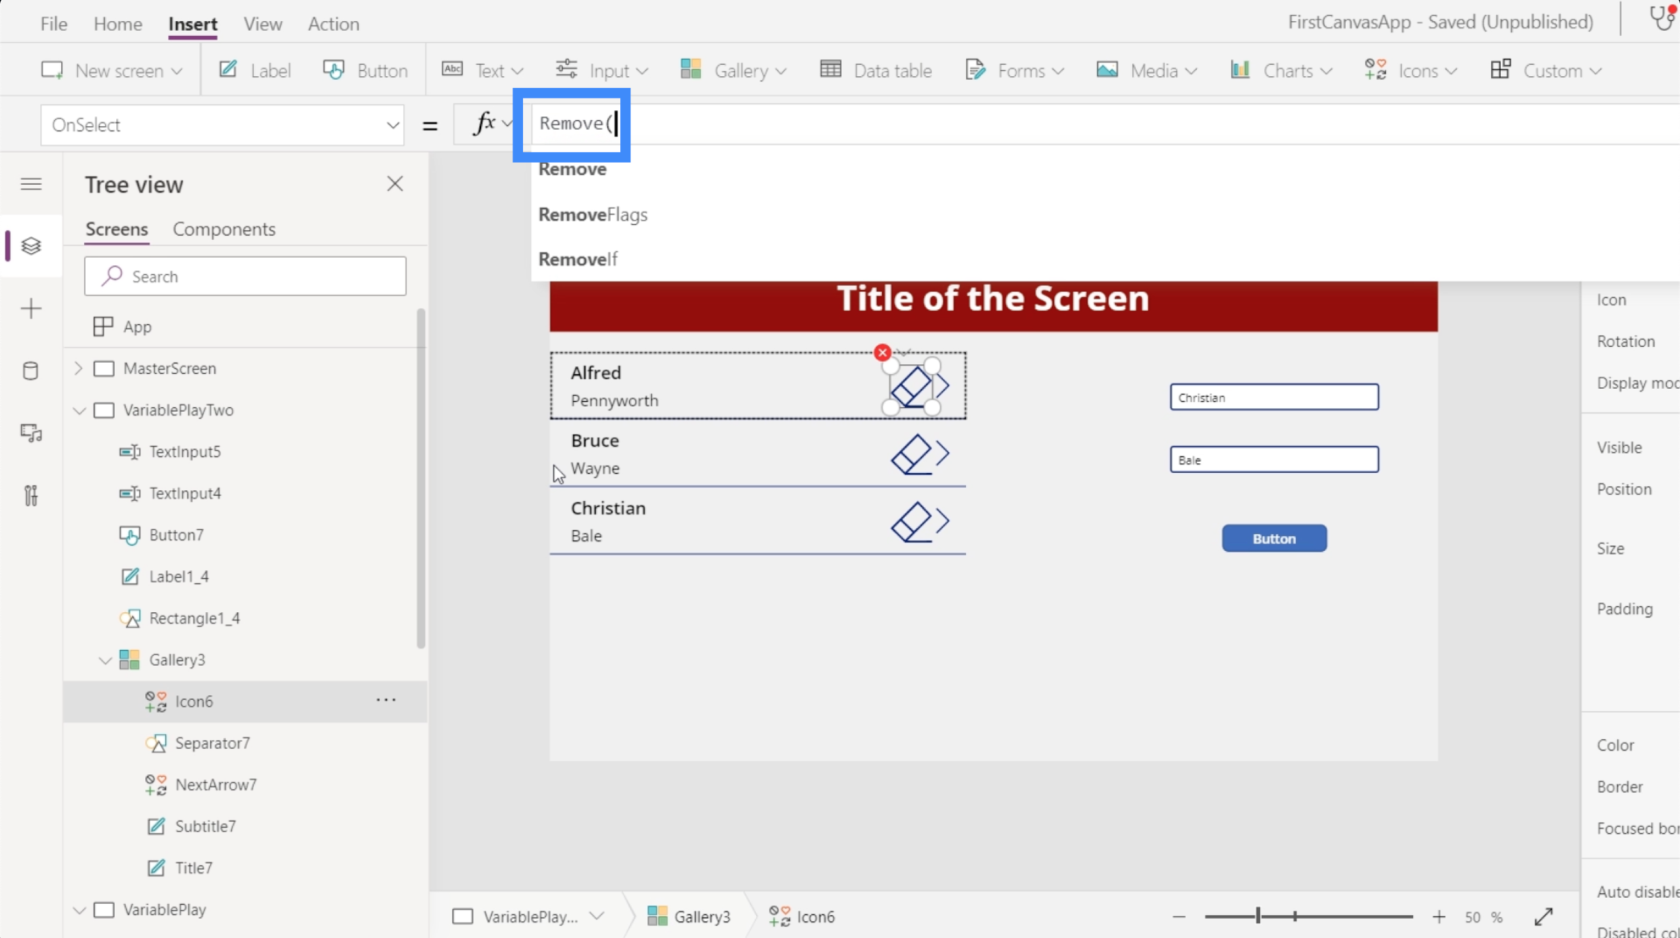Screen dimensions: 1680x938
Task: Open the VariablePlay screen breadcrumb dropdown
Action: coord(597,916)
